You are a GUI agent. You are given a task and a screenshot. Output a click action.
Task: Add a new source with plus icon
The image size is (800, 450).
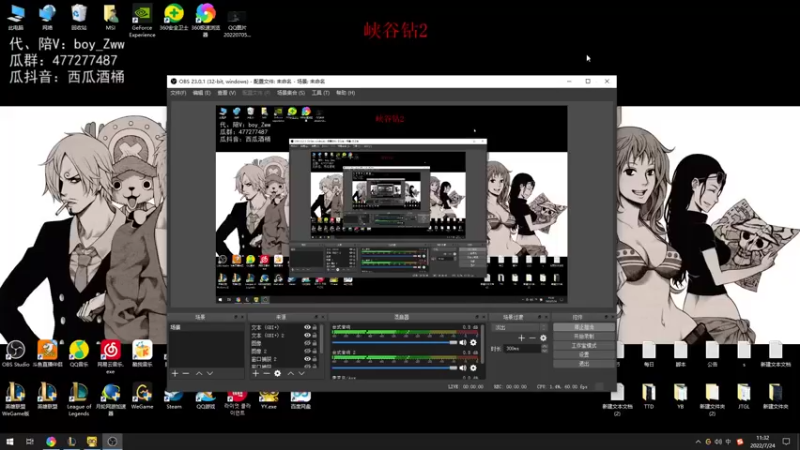pyautogui.click(x=256, y=373)
